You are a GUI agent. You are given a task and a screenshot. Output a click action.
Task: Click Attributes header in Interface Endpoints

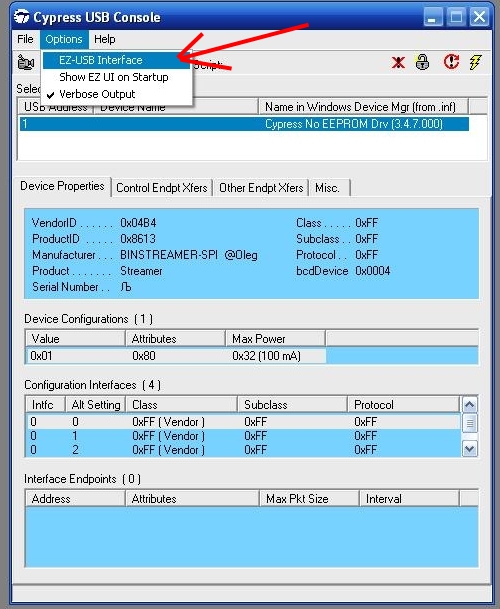click(192, 499)
